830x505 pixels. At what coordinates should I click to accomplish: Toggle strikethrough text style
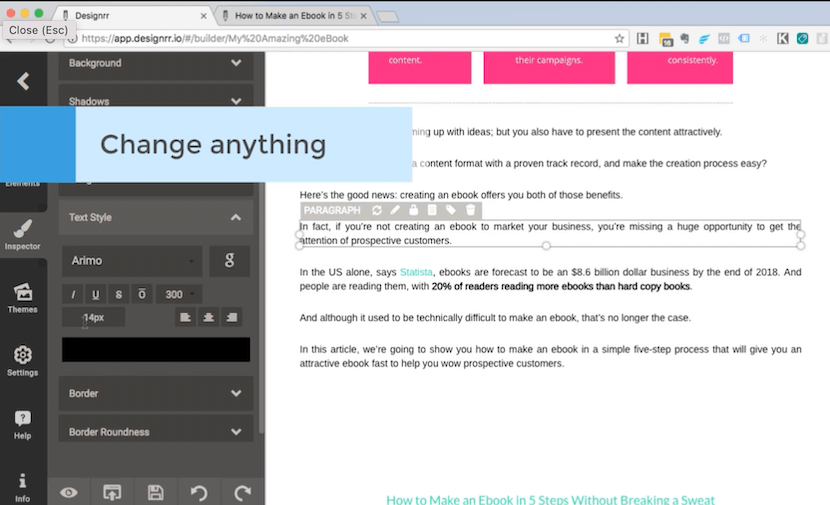click(x=119, y=294)
